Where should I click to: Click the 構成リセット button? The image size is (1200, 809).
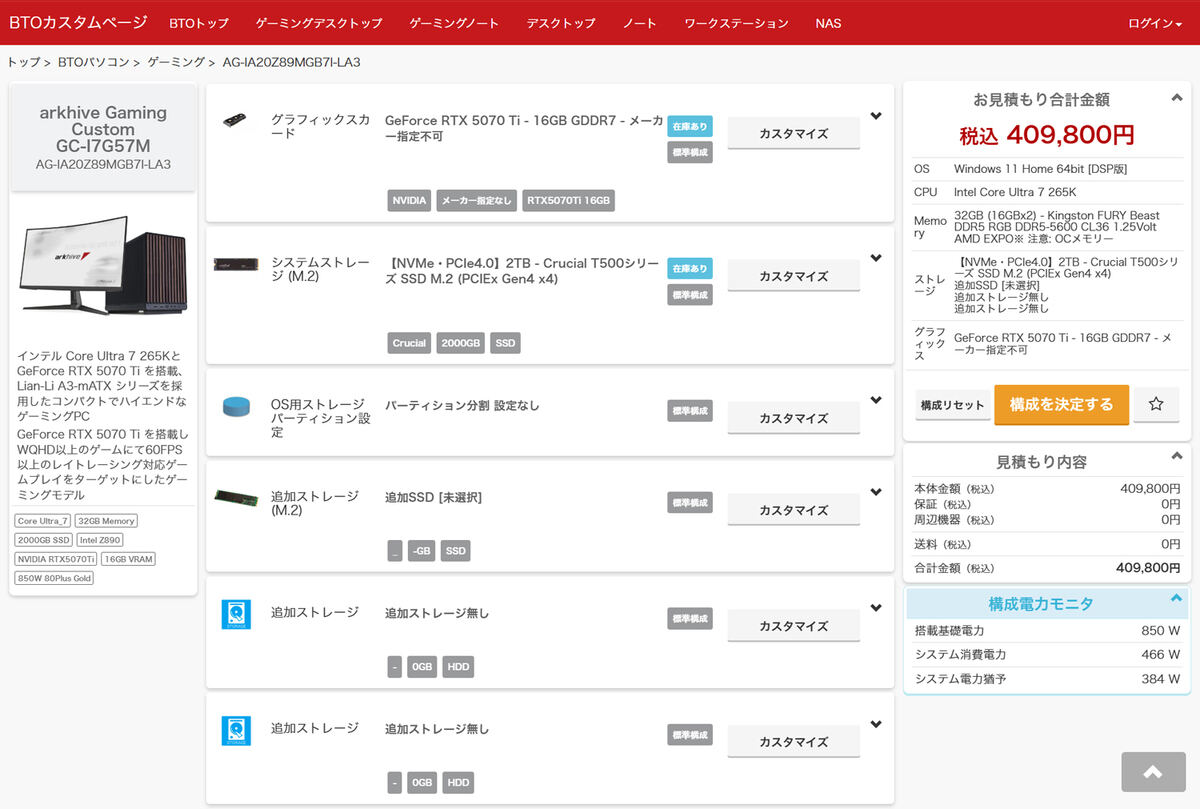point(952,405)
